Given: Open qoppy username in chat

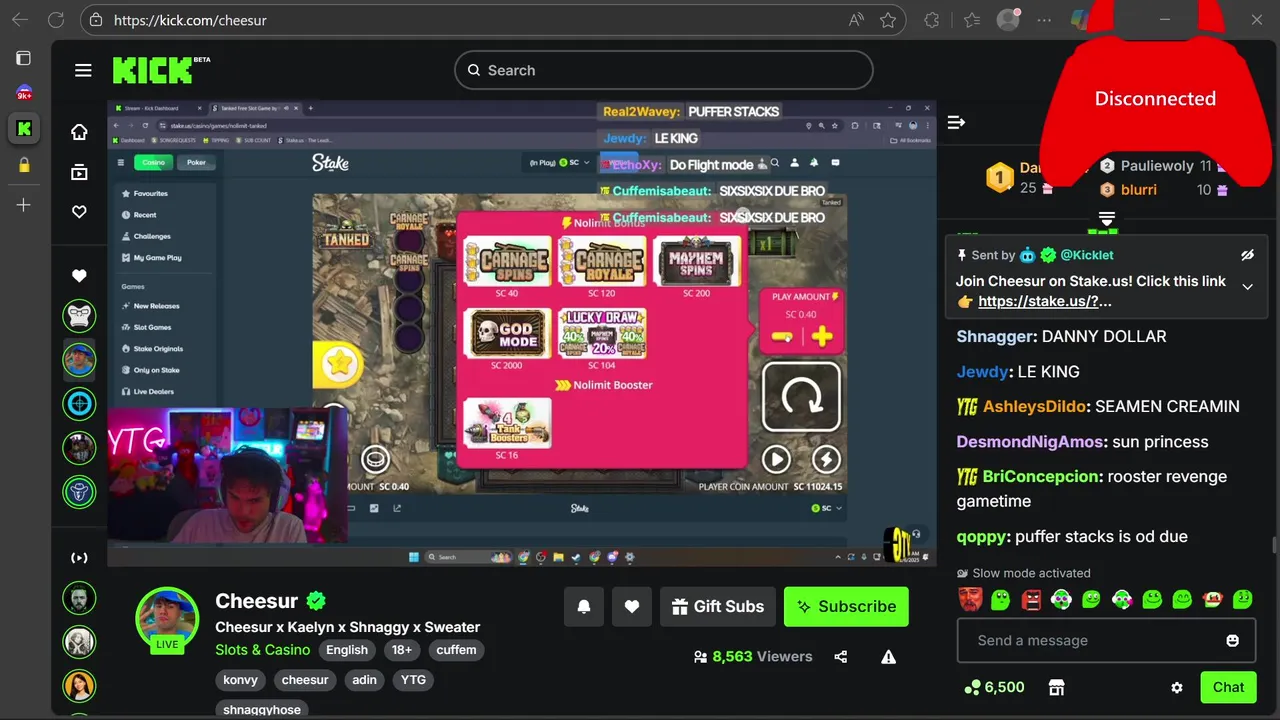Looking at the screenshot, I should click(982, 537).
